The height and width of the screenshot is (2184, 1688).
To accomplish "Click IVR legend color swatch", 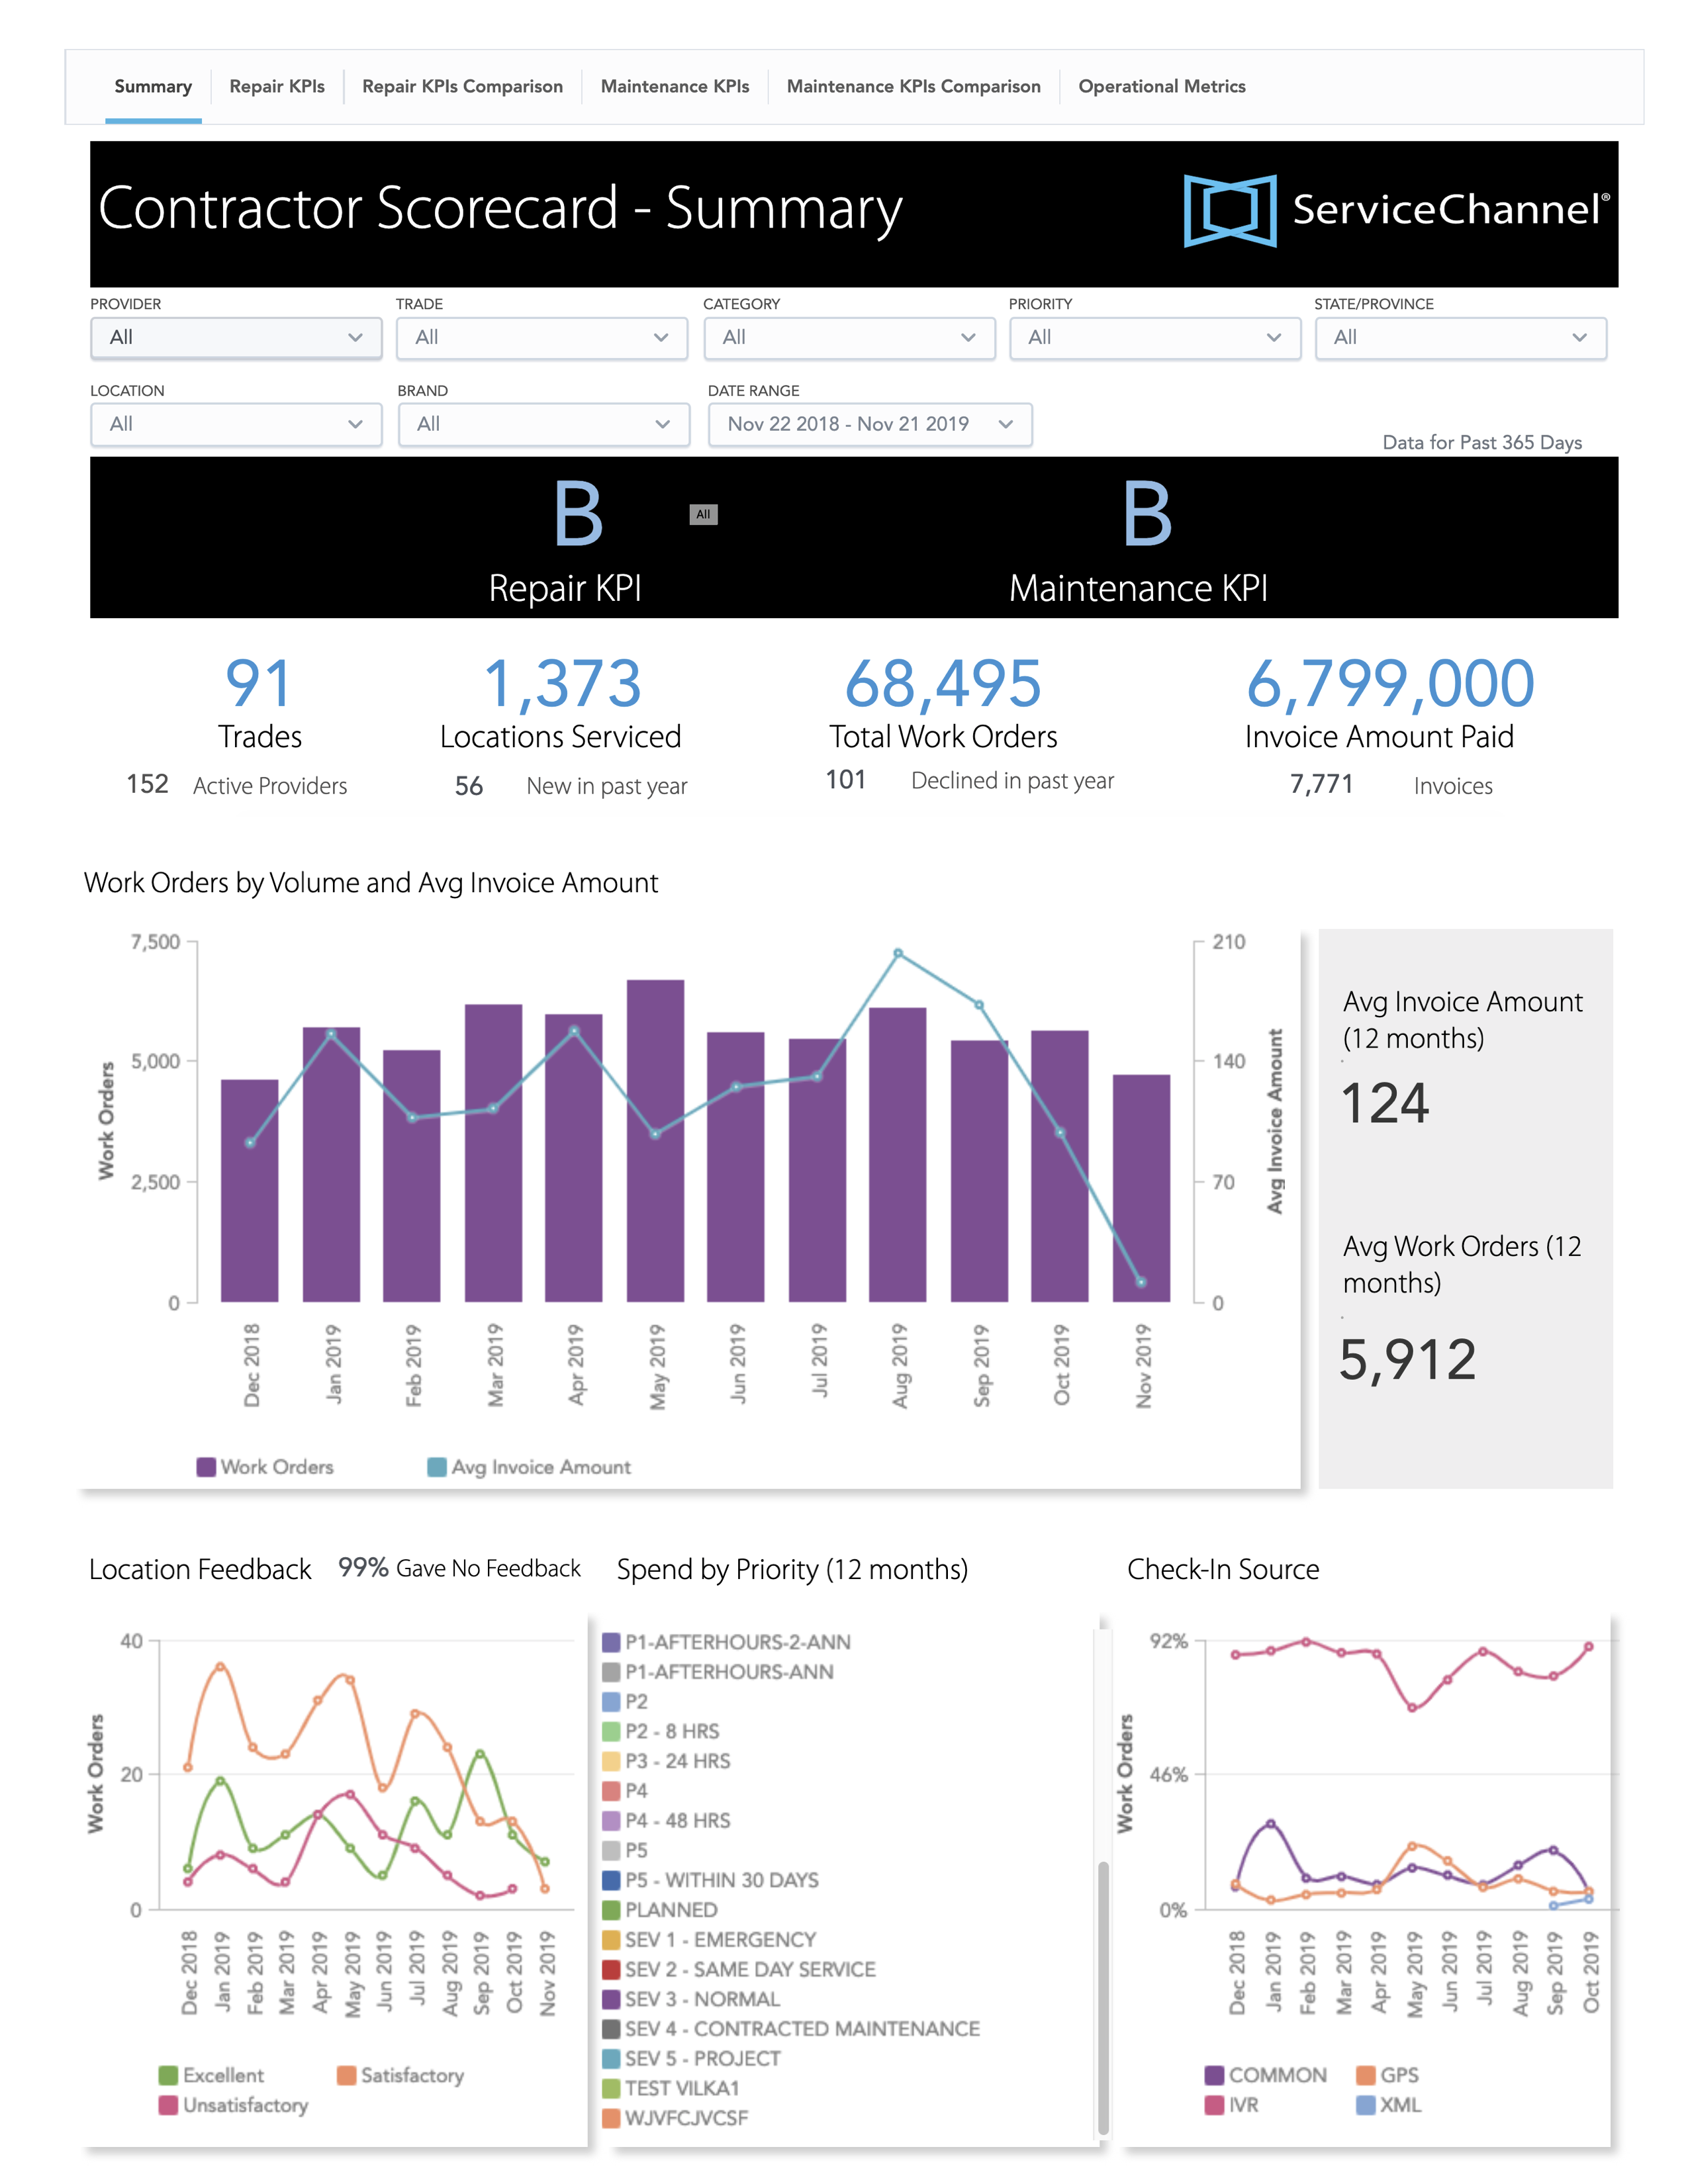I will 1214,2105.
